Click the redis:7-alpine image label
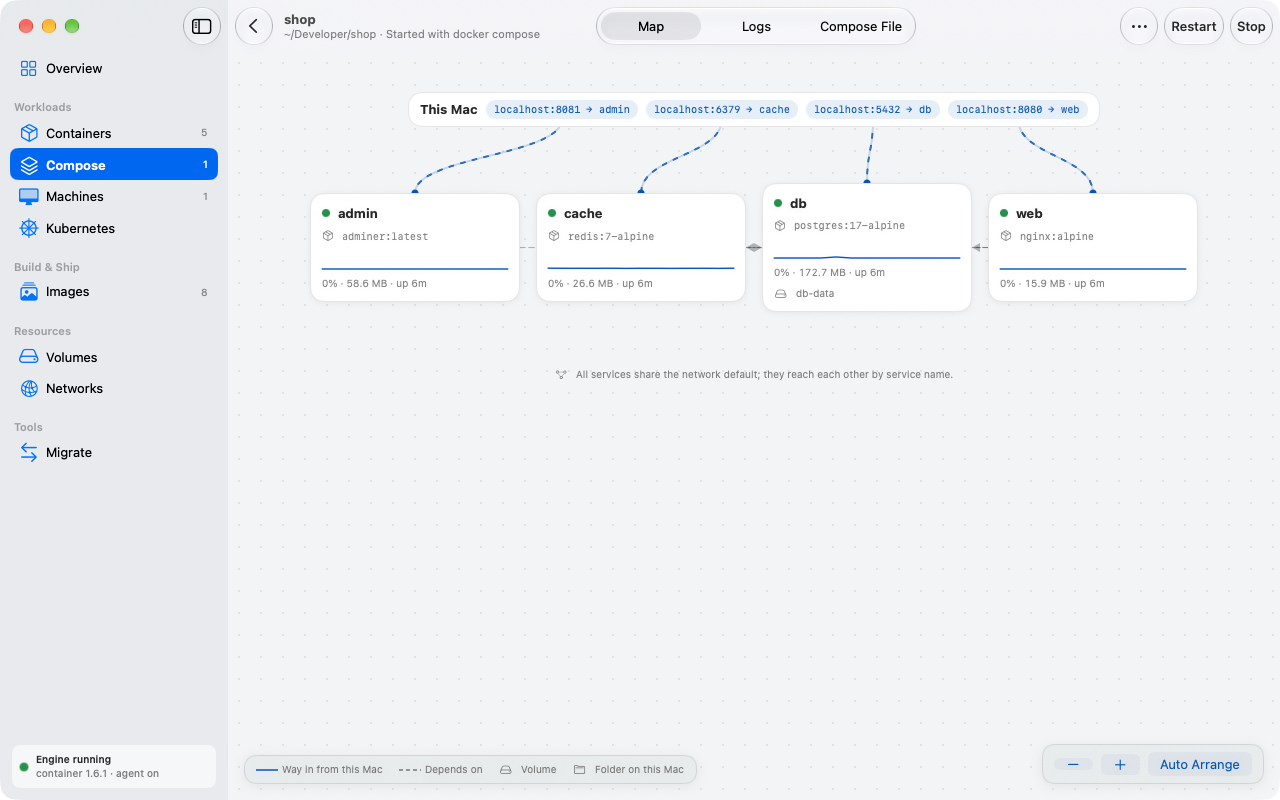Image resolution: width=1280 pixels, height=800 pixels. click(609, 237)
